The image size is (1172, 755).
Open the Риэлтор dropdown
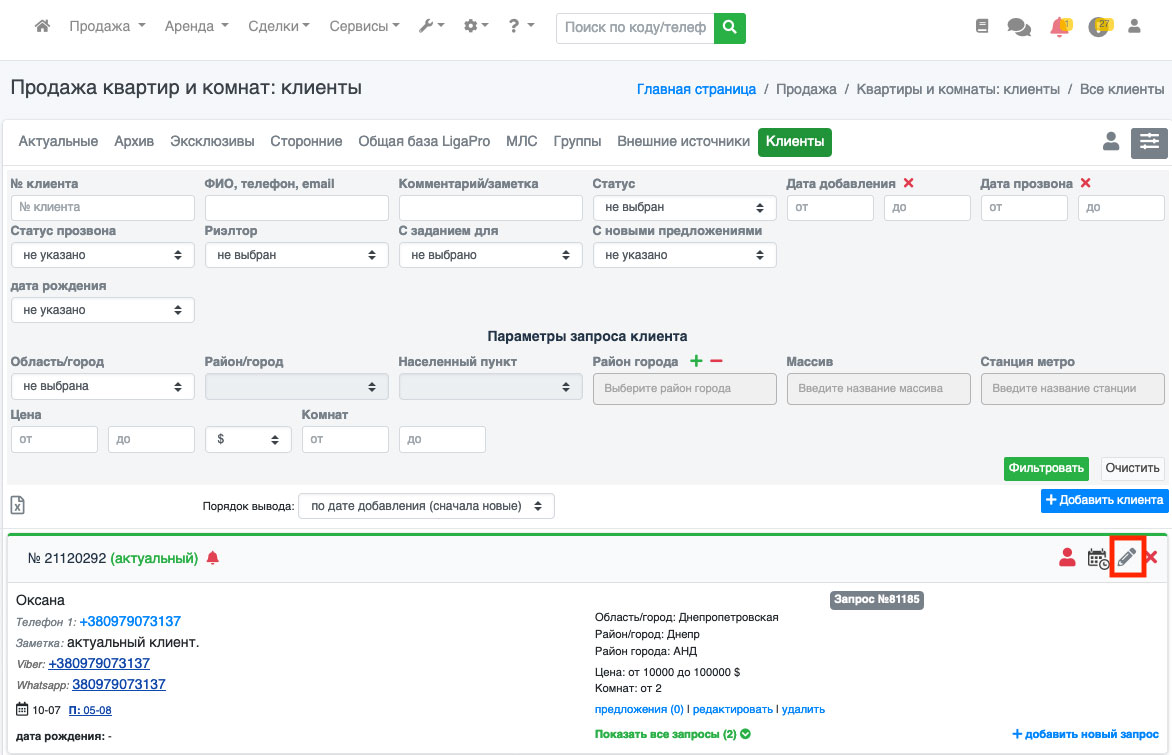coord(296,255)
